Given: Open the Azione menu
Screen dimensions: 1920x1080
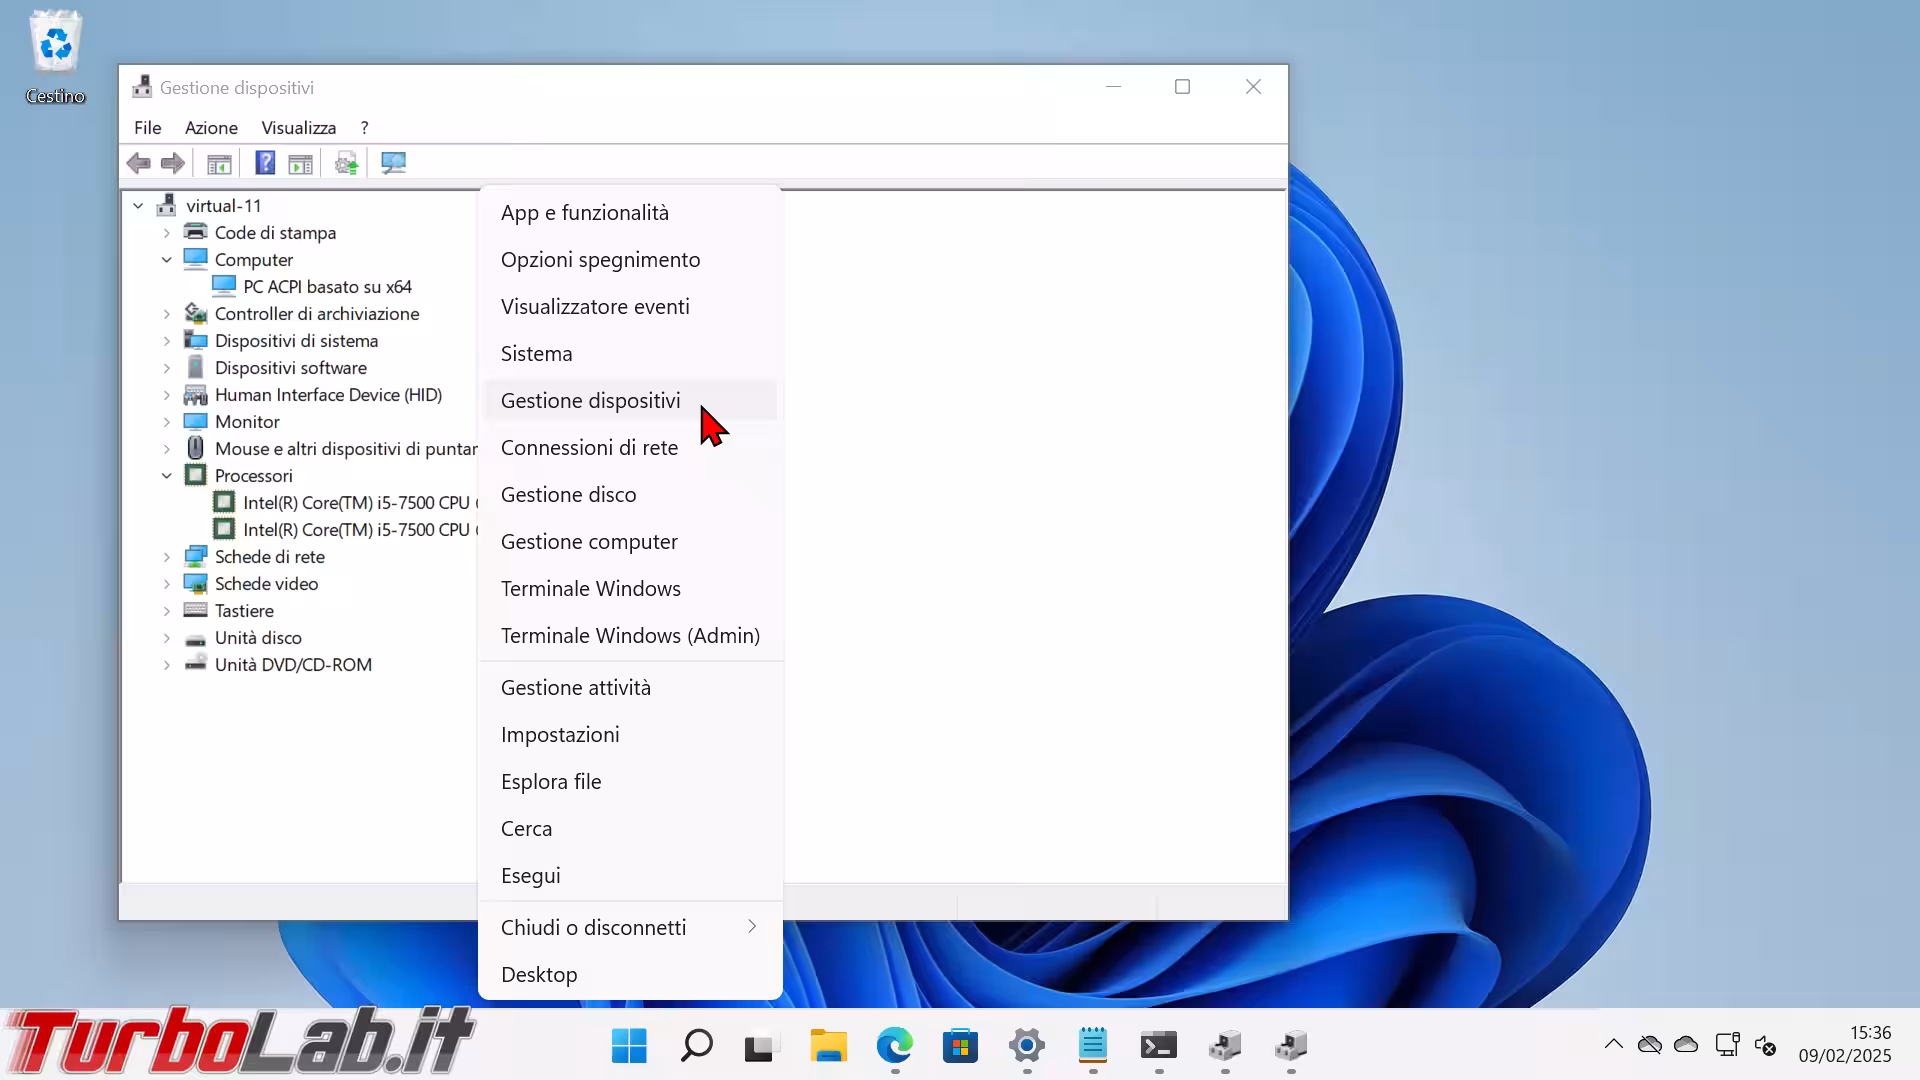Looking at the screenshot, I should (211, 128).
